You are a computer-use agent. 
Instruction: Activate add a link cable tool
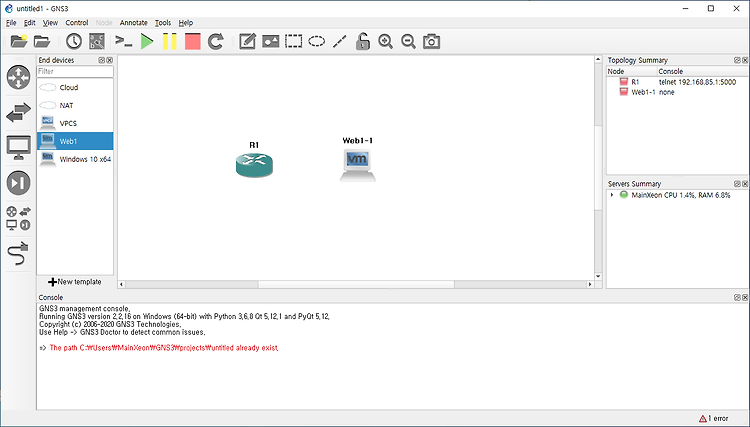tap(19, 253)
